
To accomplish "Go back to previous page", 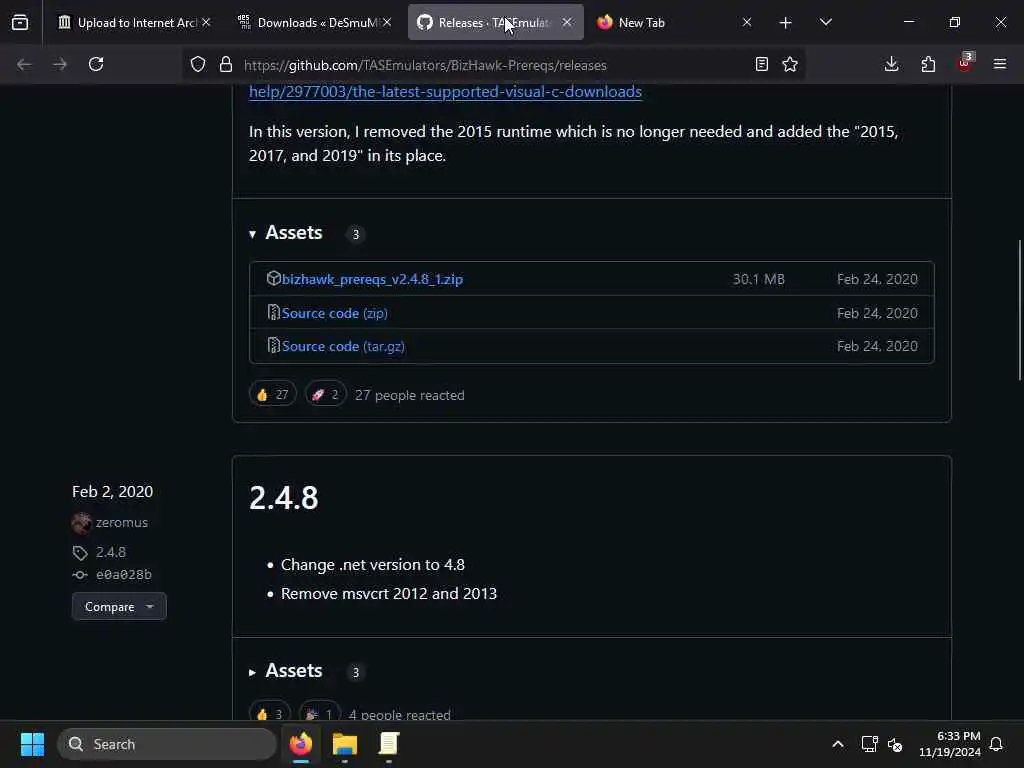I will 24,64.
